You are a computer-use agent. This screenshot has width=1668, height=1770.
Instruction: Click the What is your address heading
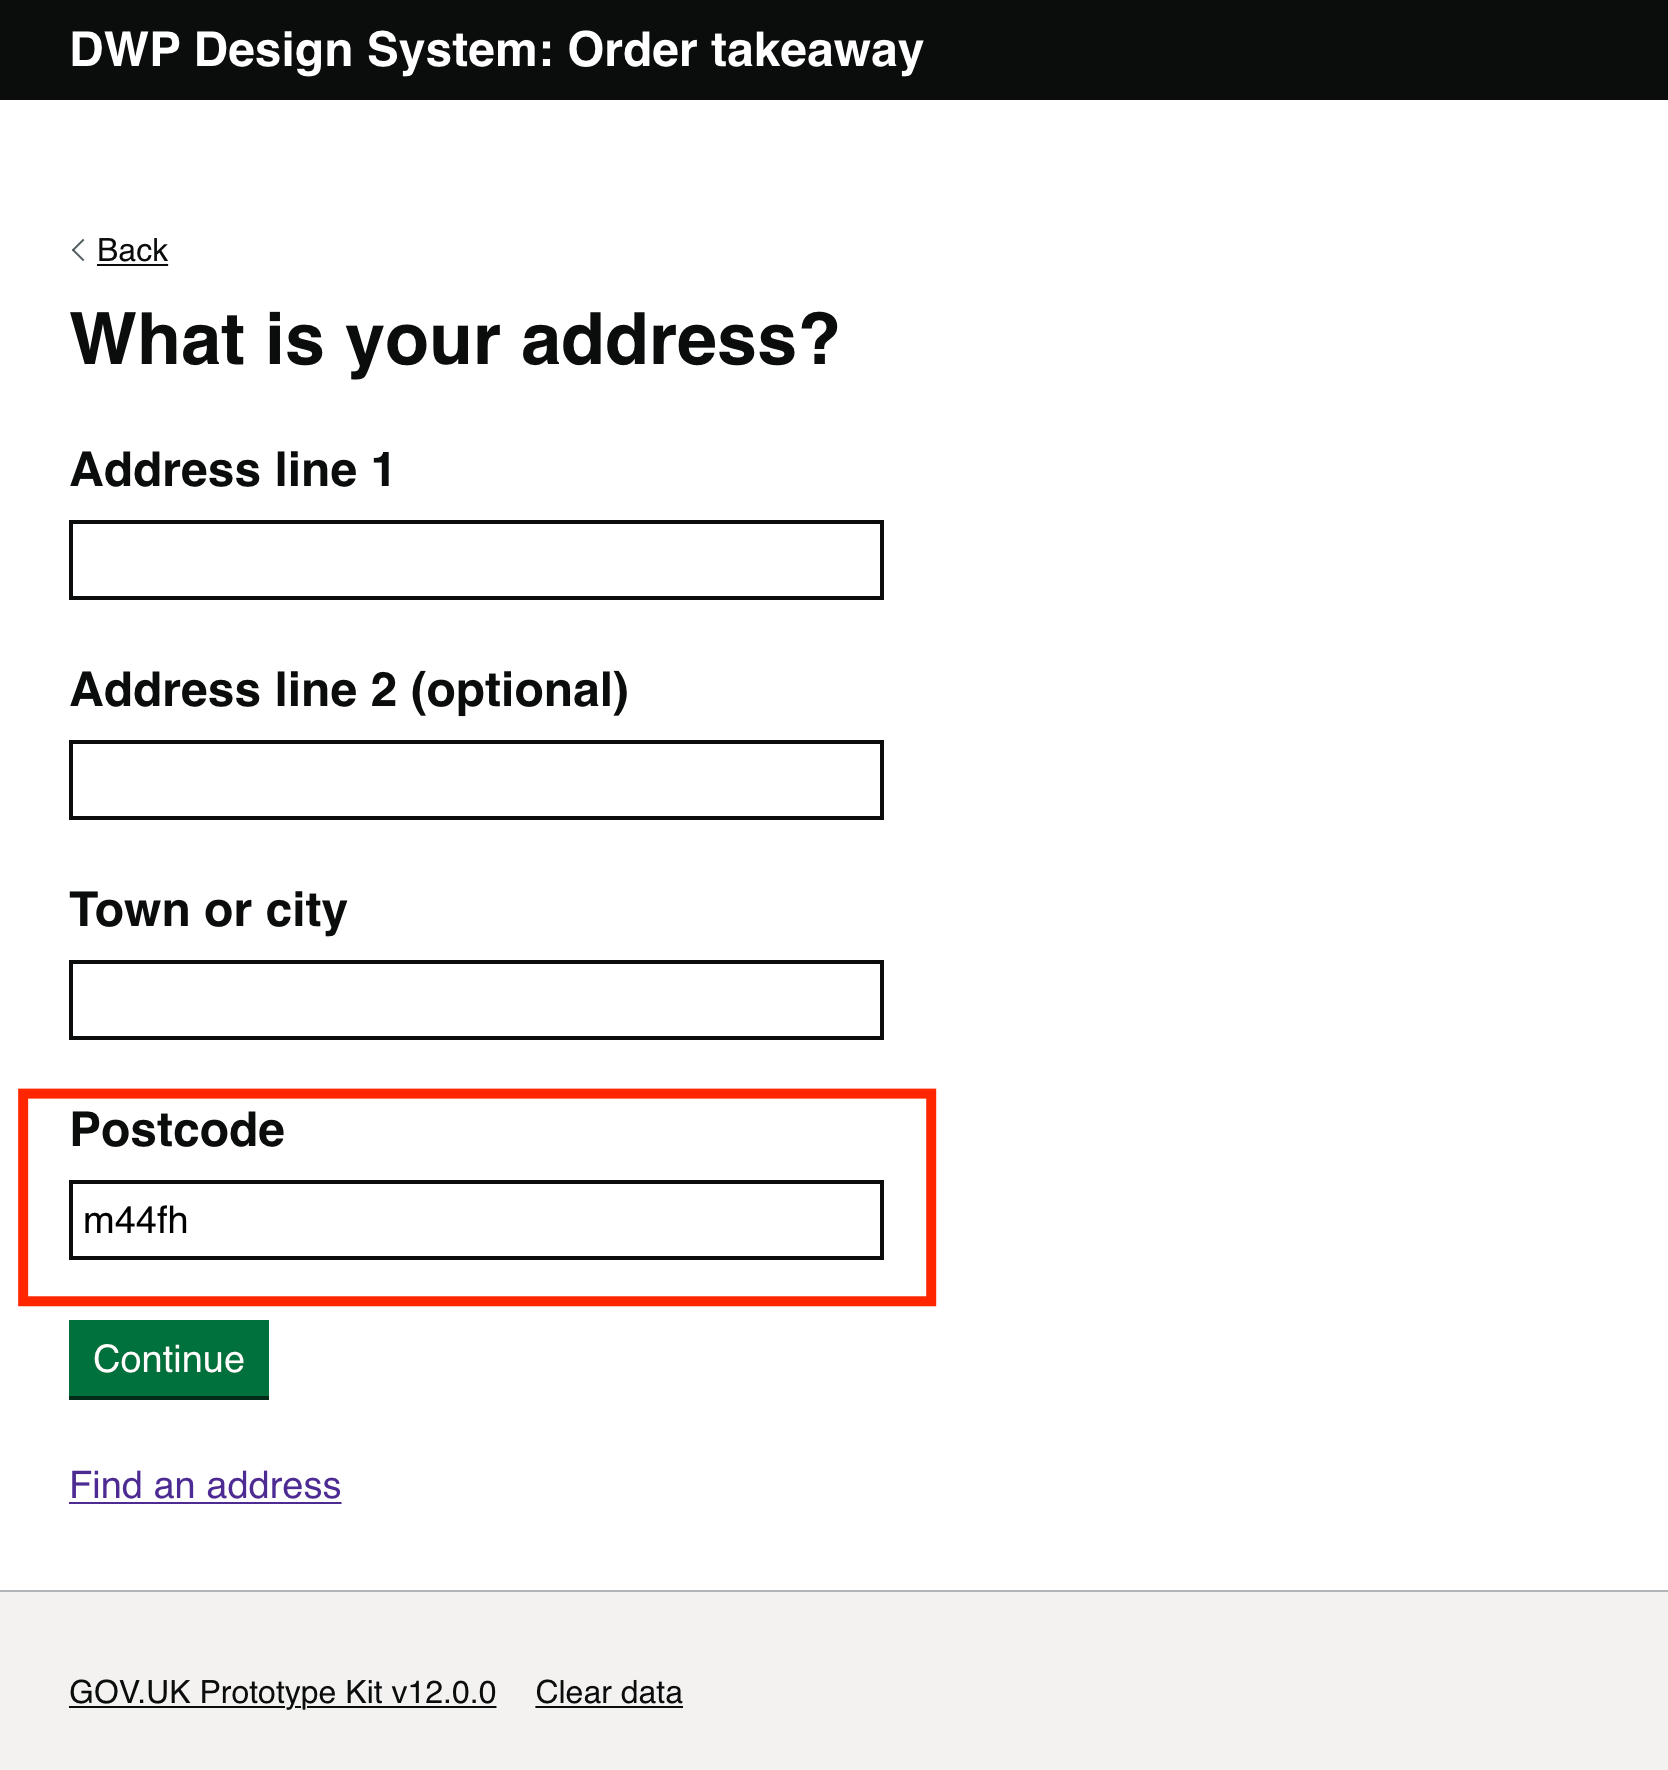point(453,340)
